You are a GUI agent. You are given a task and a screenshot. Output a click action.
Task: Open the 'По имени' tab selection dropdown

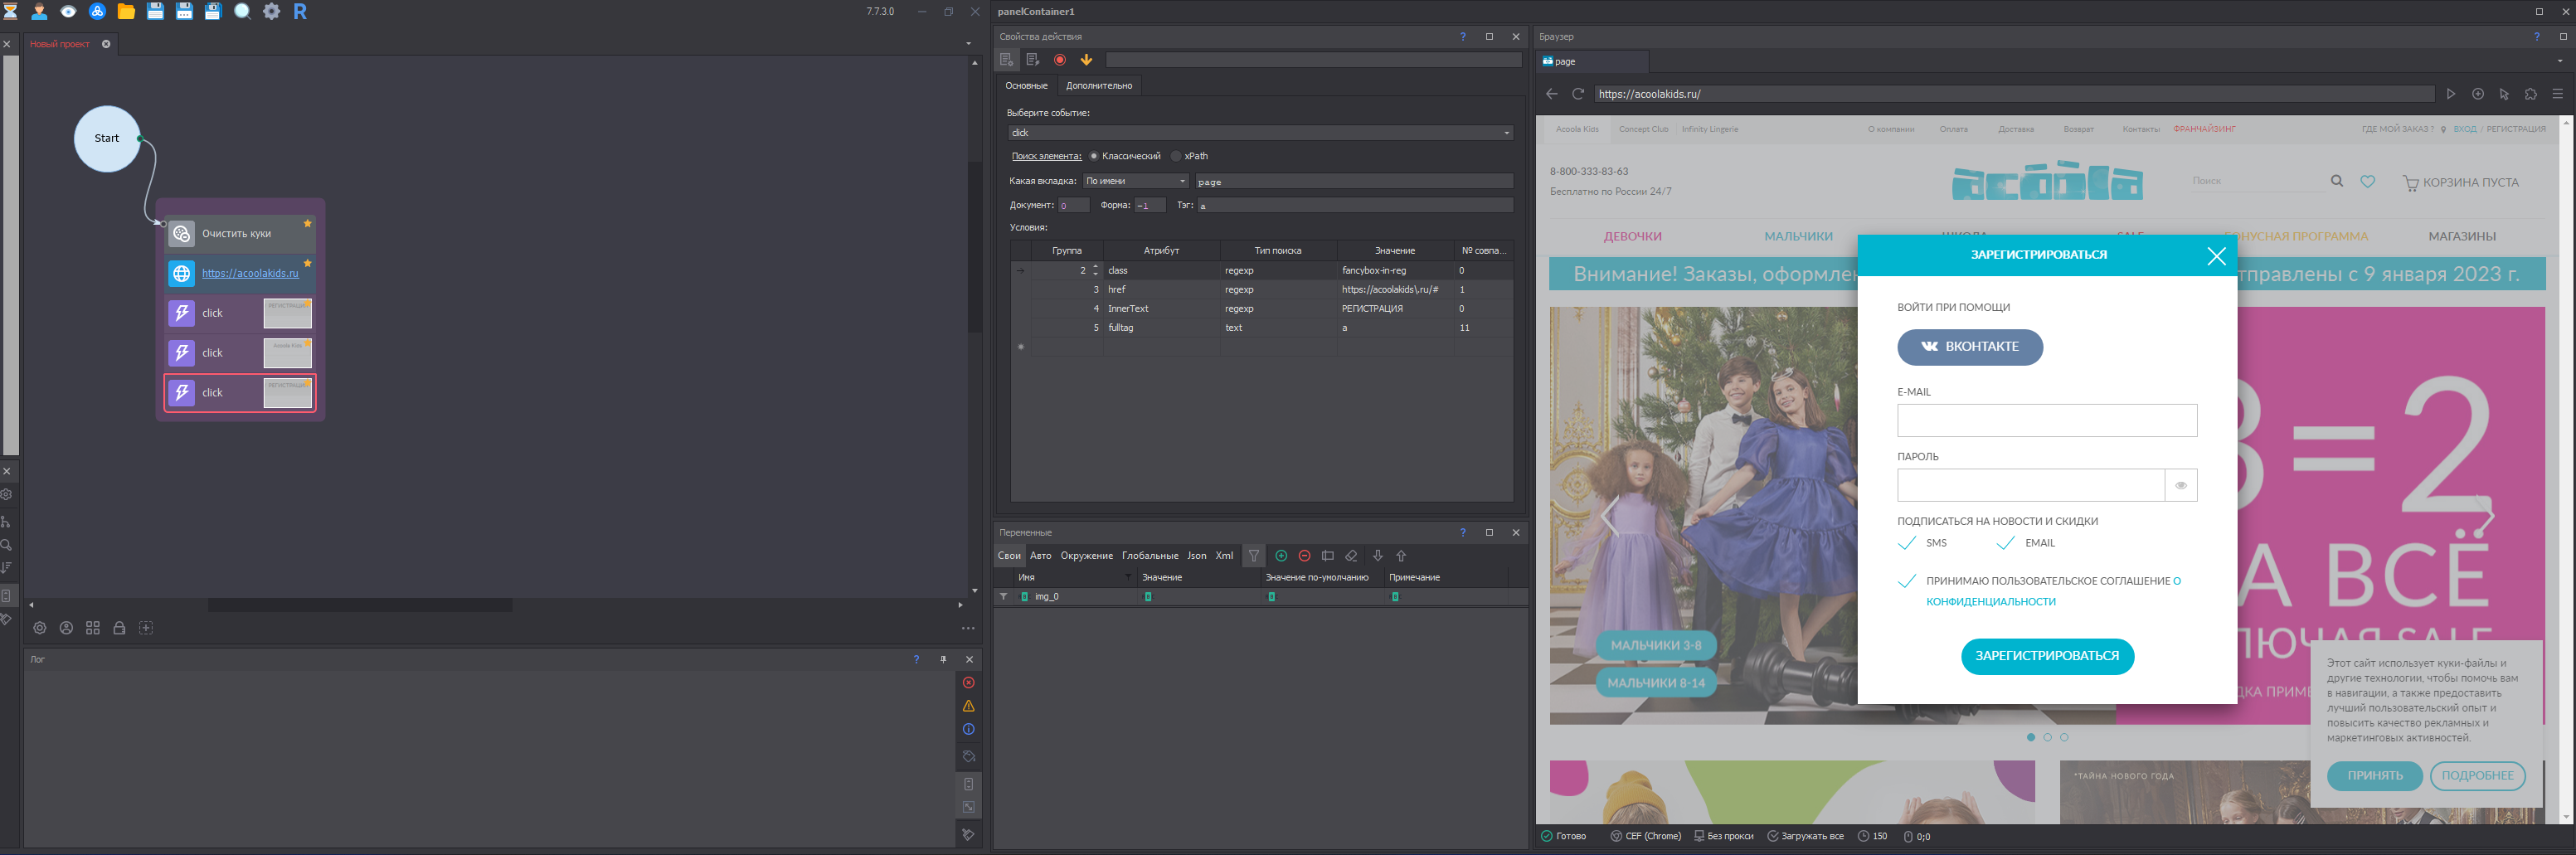pyautogui.click(x=1135, y=181)
